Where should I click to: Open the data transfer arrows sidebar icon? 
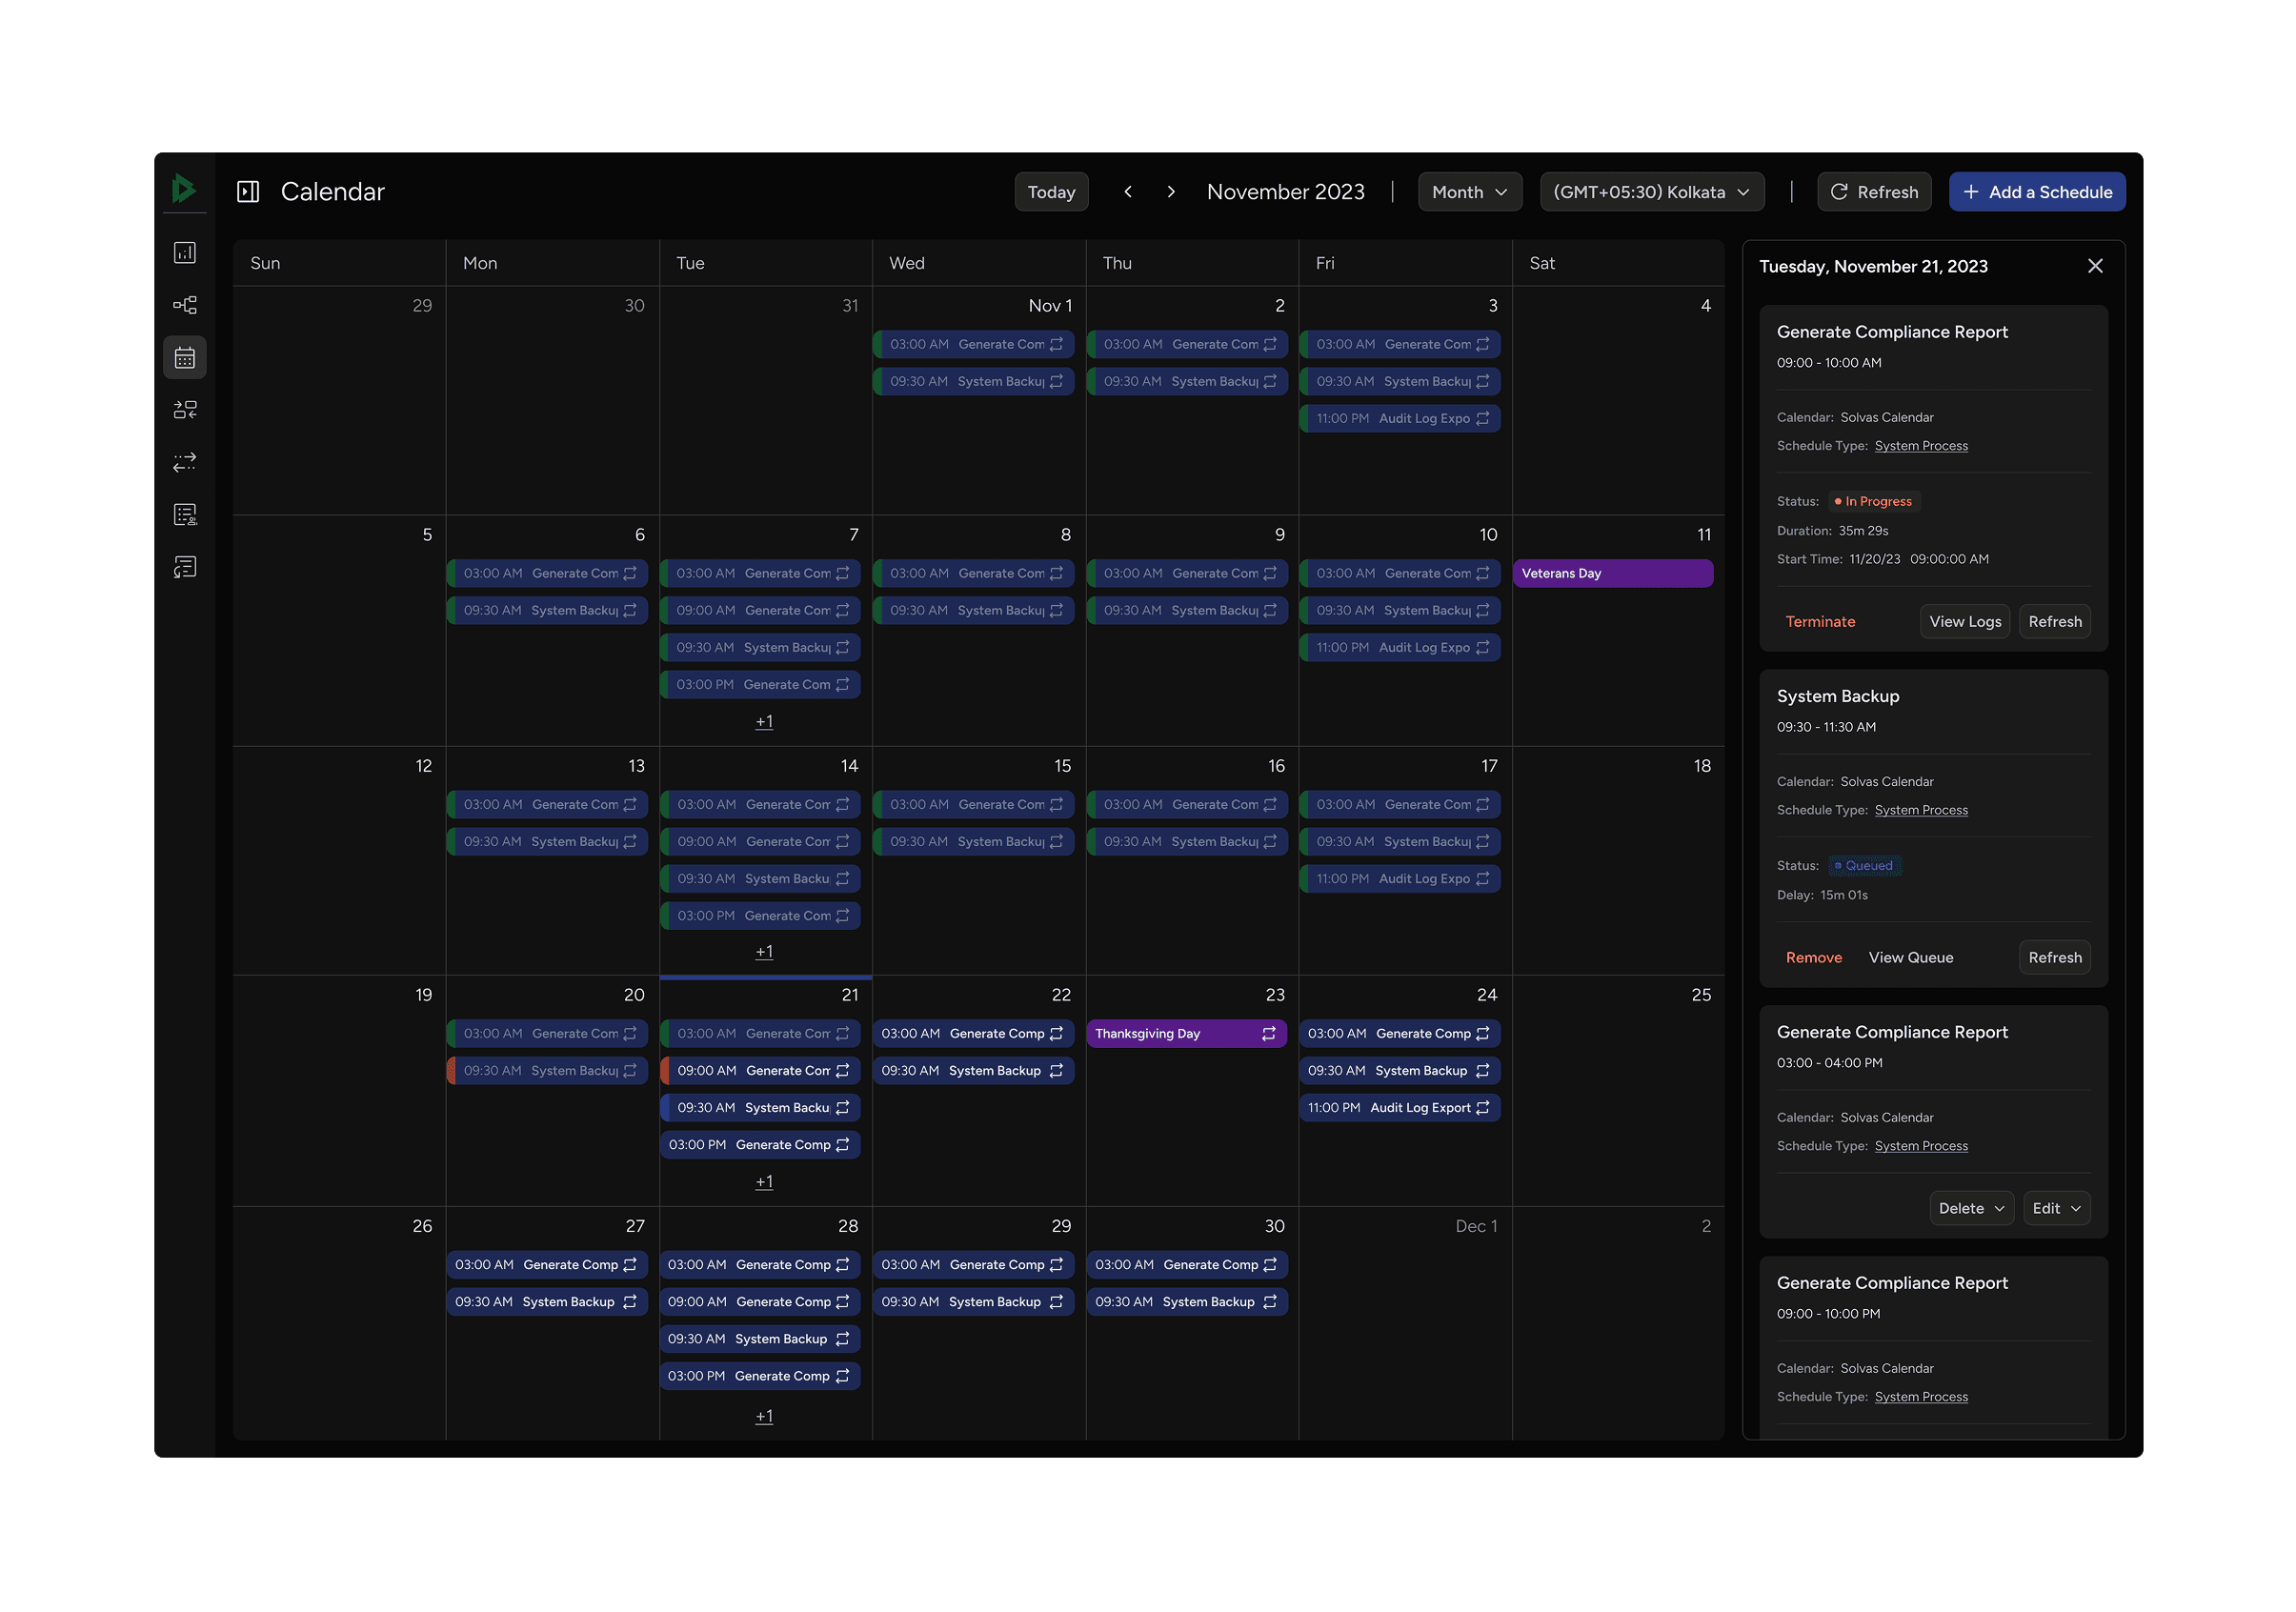point(185,461)
